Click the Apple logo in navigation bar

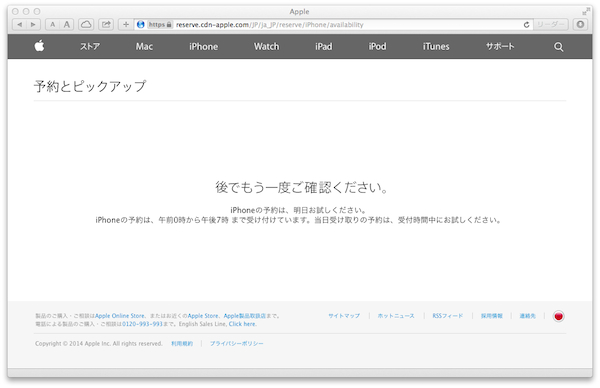tap(39, 46)
